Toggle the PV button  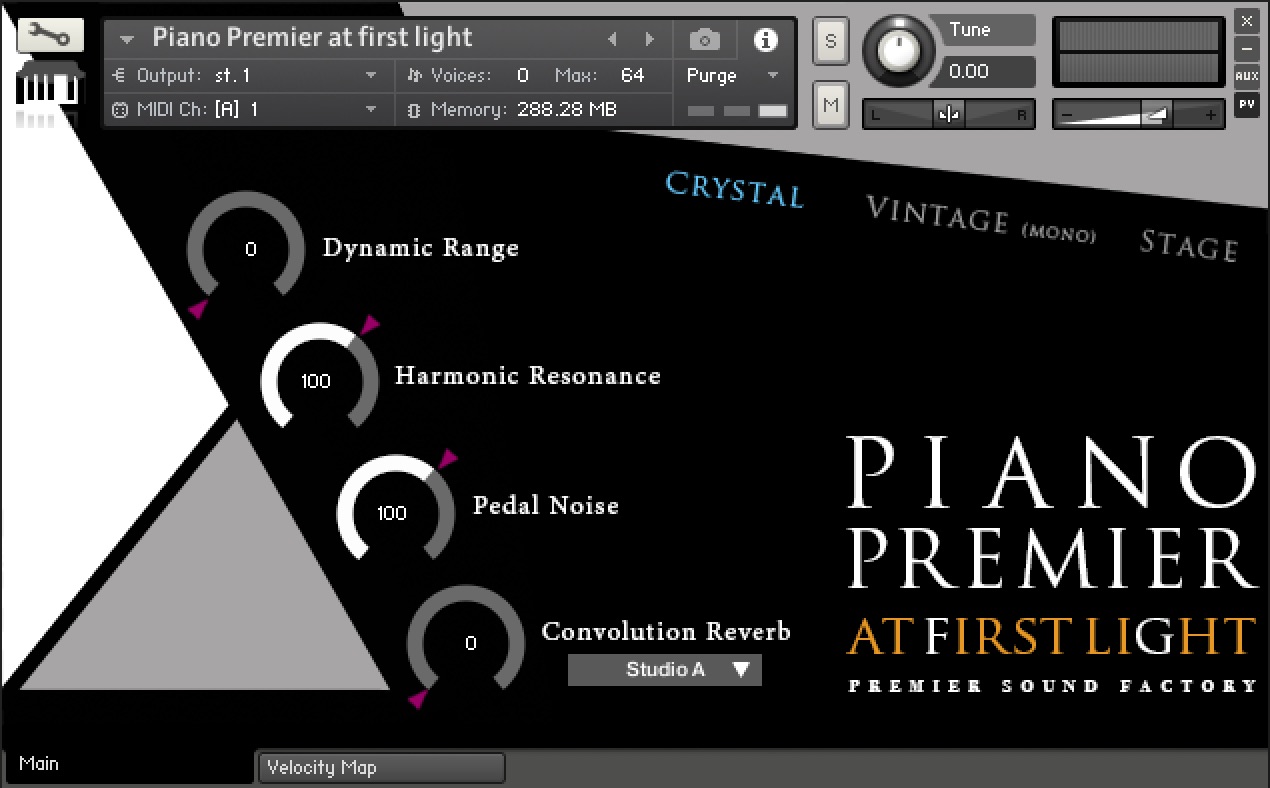coord(1246,104)
